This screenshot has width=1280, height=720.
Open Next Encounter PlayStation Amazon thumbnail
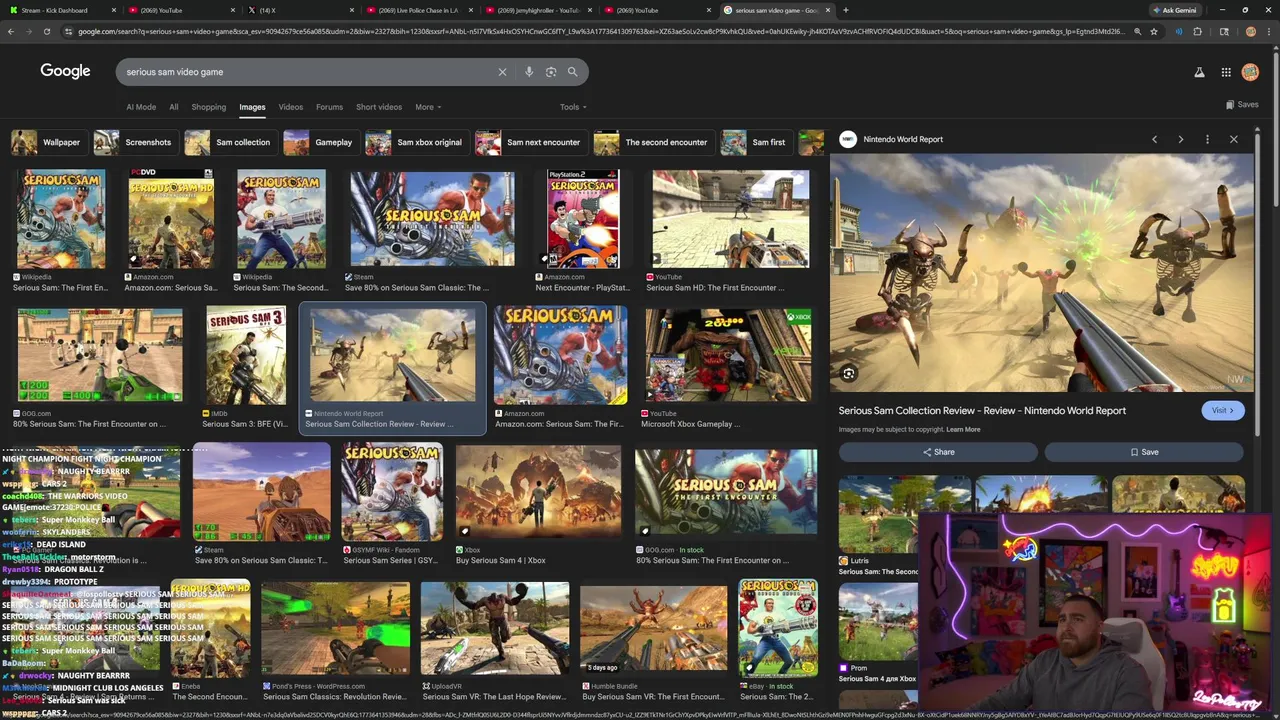pyautogui.click(x=583, y=219)
